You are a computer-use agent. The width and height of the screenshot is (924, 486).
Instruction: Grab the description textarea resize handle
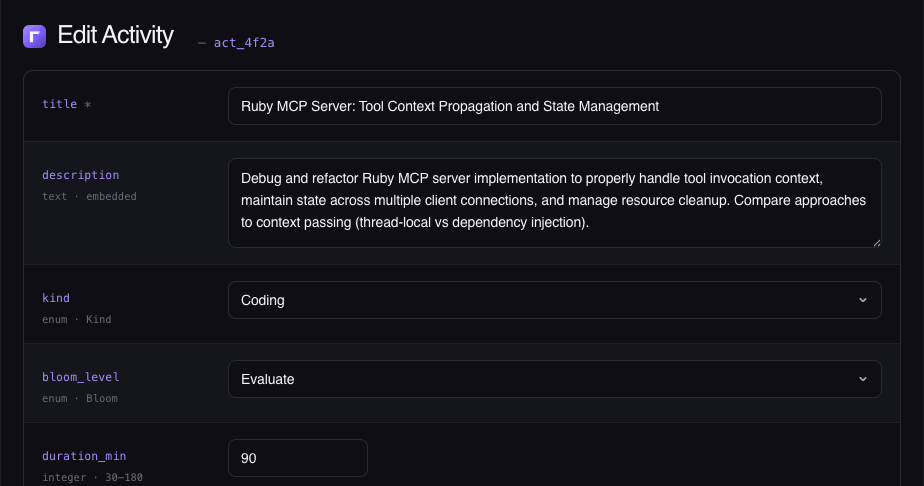pyautogui.click(x=876, y=243)
